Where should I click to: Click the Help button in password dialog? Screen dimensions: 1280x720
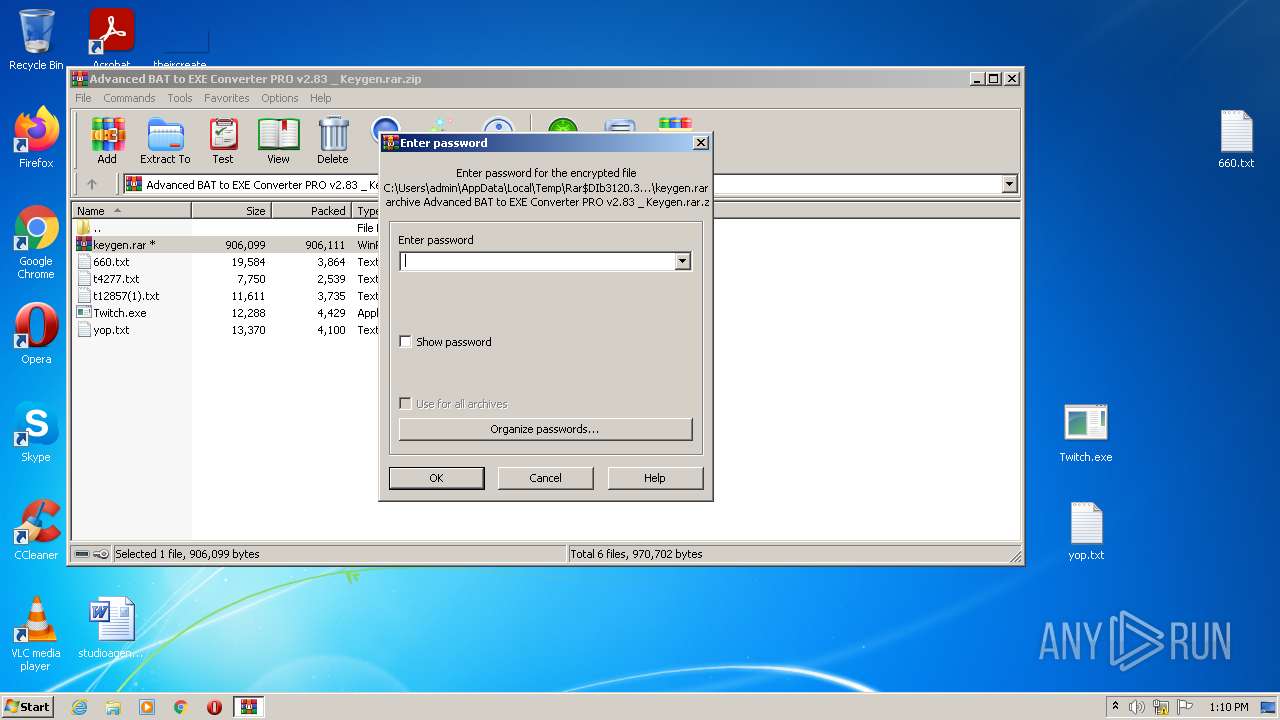655,478
